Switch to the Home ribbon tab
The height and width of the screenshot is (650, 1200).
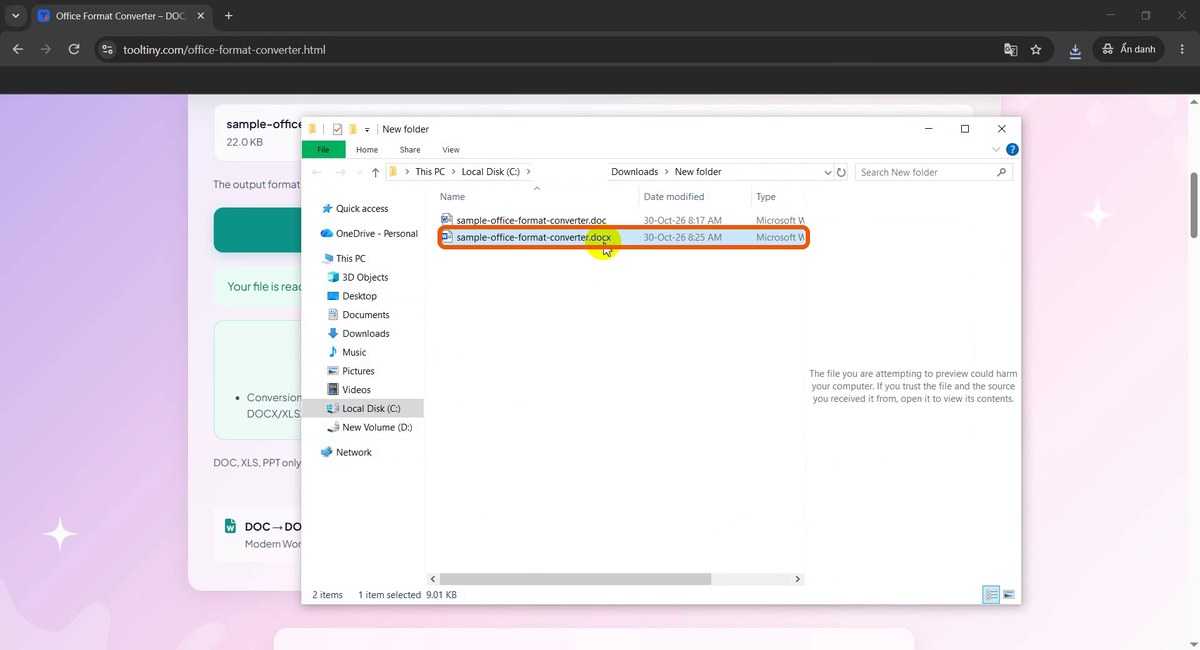click(367, 150)
